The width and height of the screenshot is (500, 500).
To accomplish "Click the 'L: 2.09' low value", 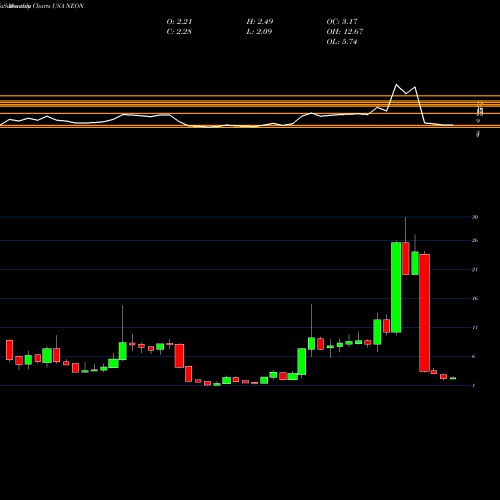I will 259,31.
